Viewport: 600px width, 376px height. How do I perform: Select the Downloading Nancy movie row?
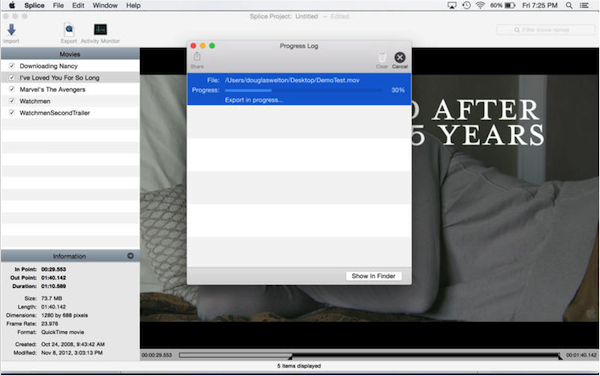(x=70, y=66)
